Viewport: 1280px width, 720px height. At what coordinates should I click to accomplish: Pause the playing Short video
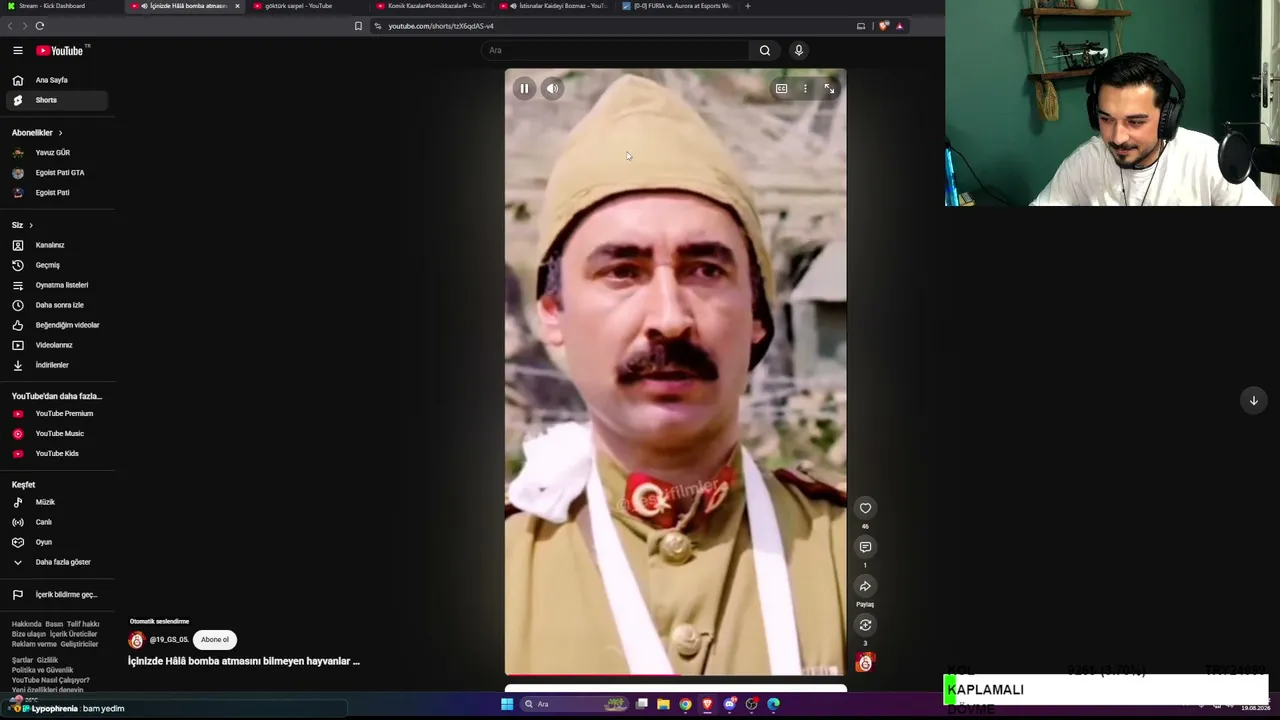click(524, 89)
